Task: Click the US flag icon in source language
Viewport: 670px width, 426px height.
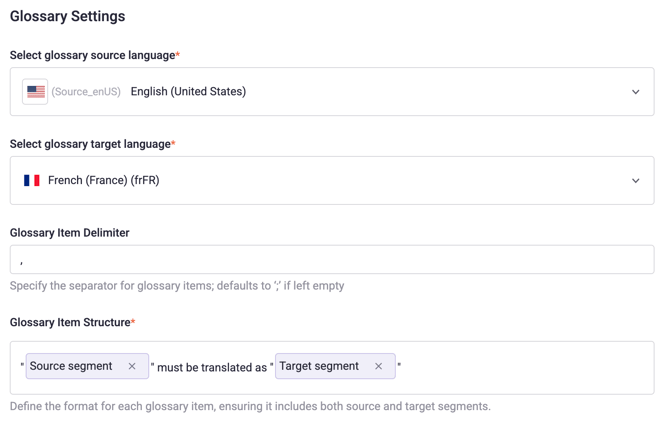Action: coord(35,92)
